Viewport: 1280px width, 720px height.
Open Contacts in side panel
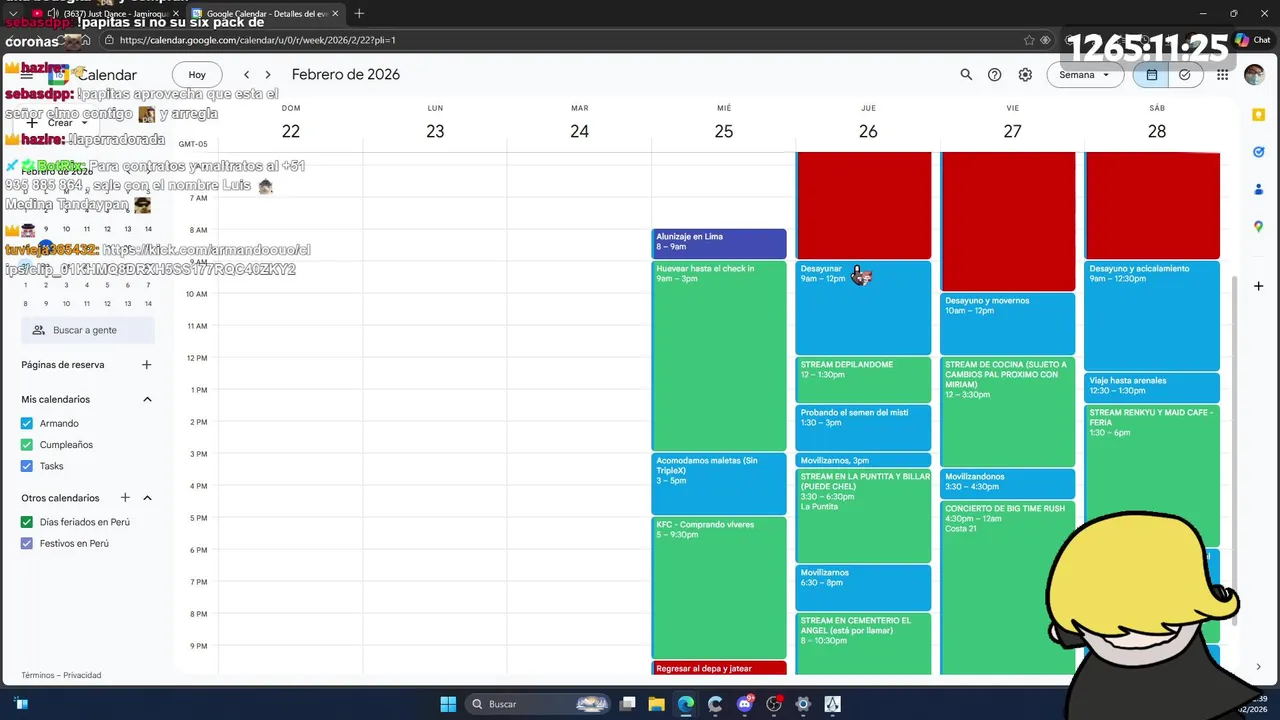click(x=1259, y=189)
